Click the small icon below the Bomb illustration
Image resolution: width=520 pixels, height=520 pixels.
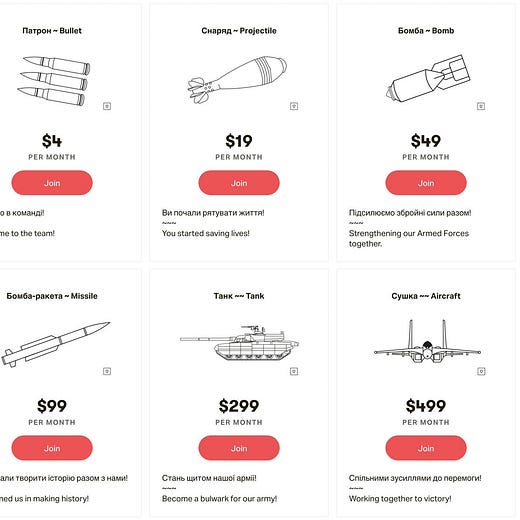pyautogui.click(x=481, y=106)
